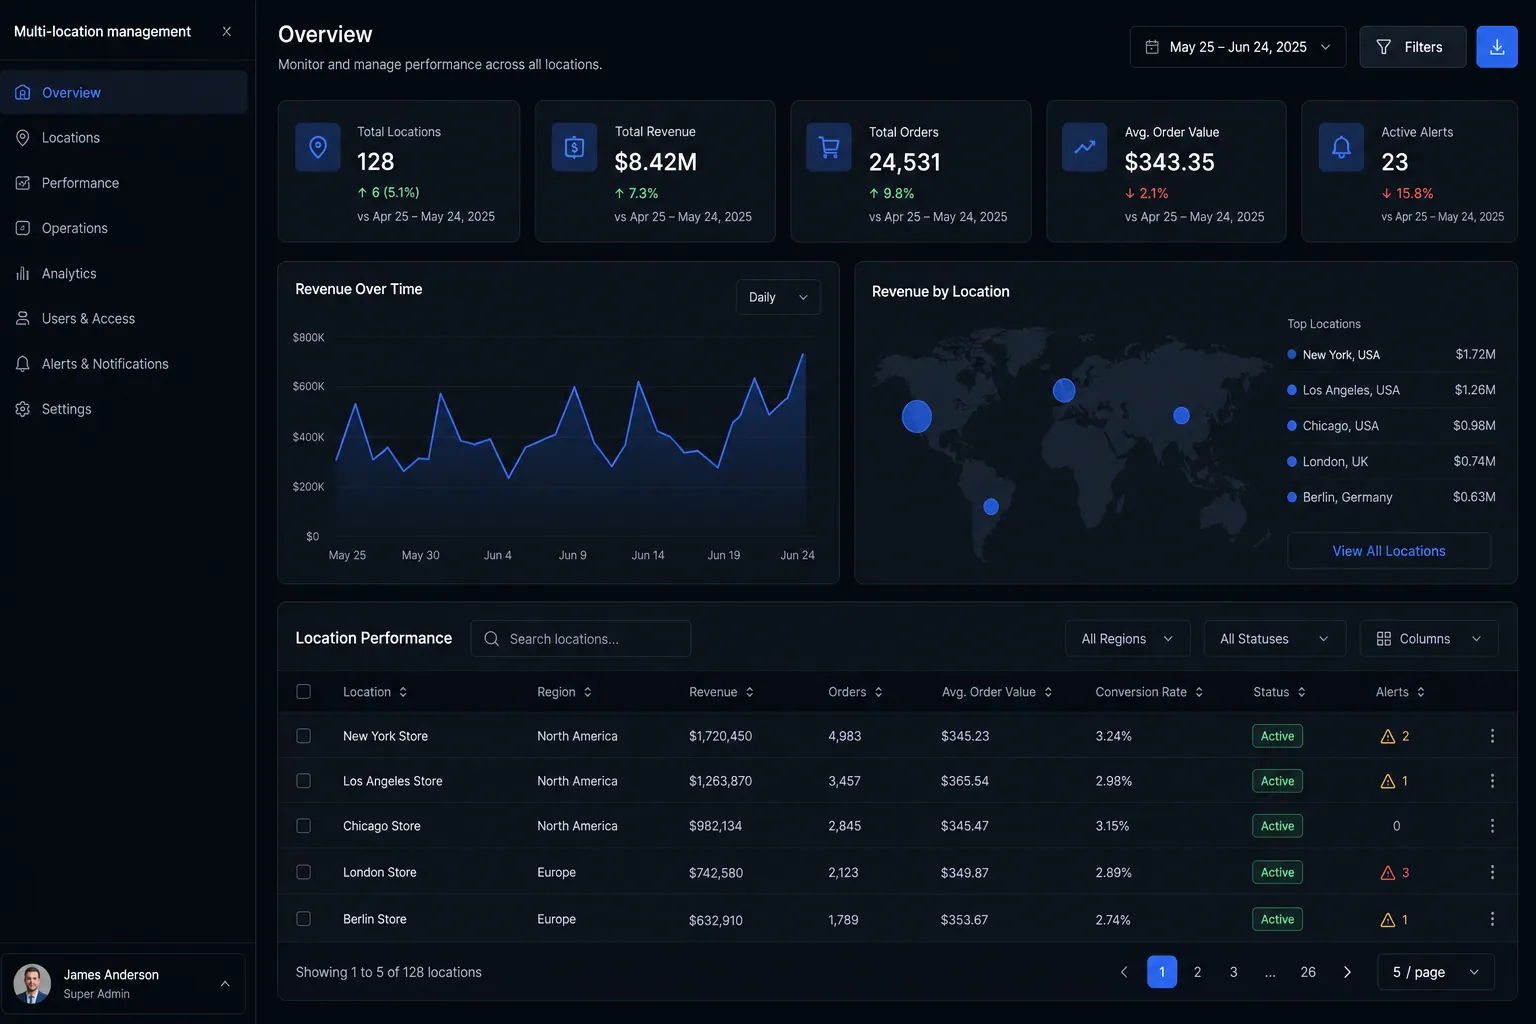The height and width of the screenshot is (1024, 1536).
Task: Click the James Anderson profile avatar
Action: coord(32,984)
